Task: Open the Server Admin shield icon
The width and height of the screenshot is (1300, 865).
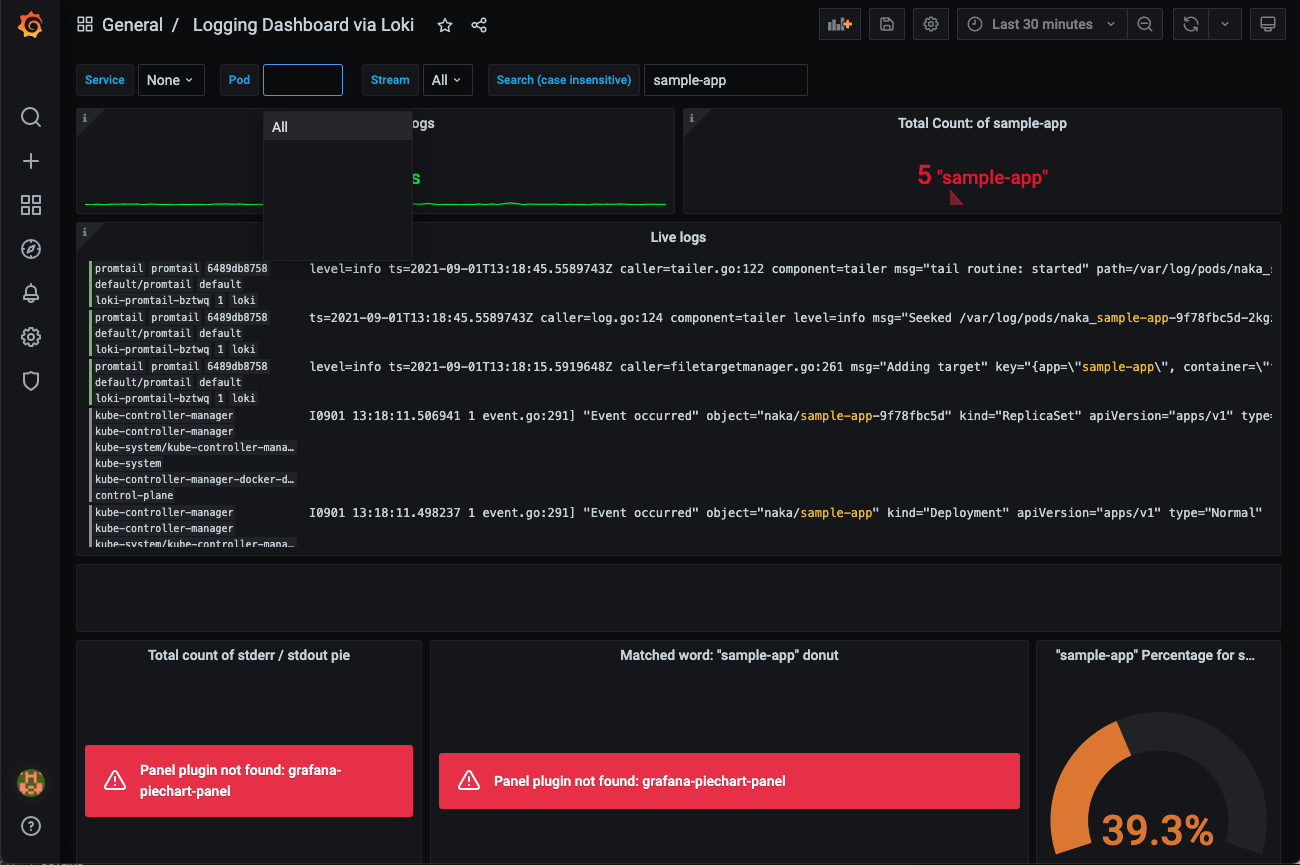Action: pos(31,381)
